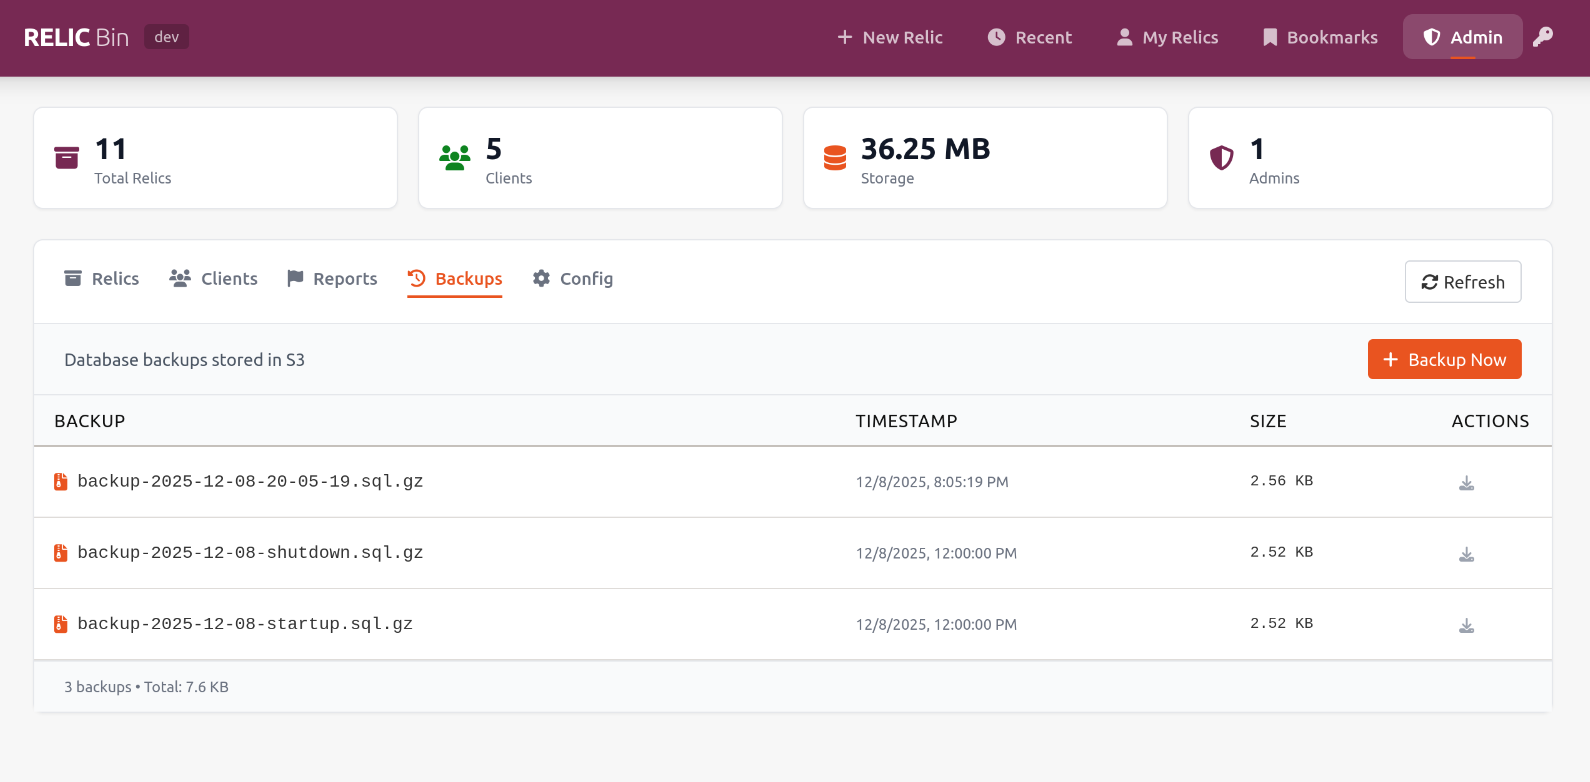Click the 1 Admins count

pyautogui.click(x=1257, y=149)
